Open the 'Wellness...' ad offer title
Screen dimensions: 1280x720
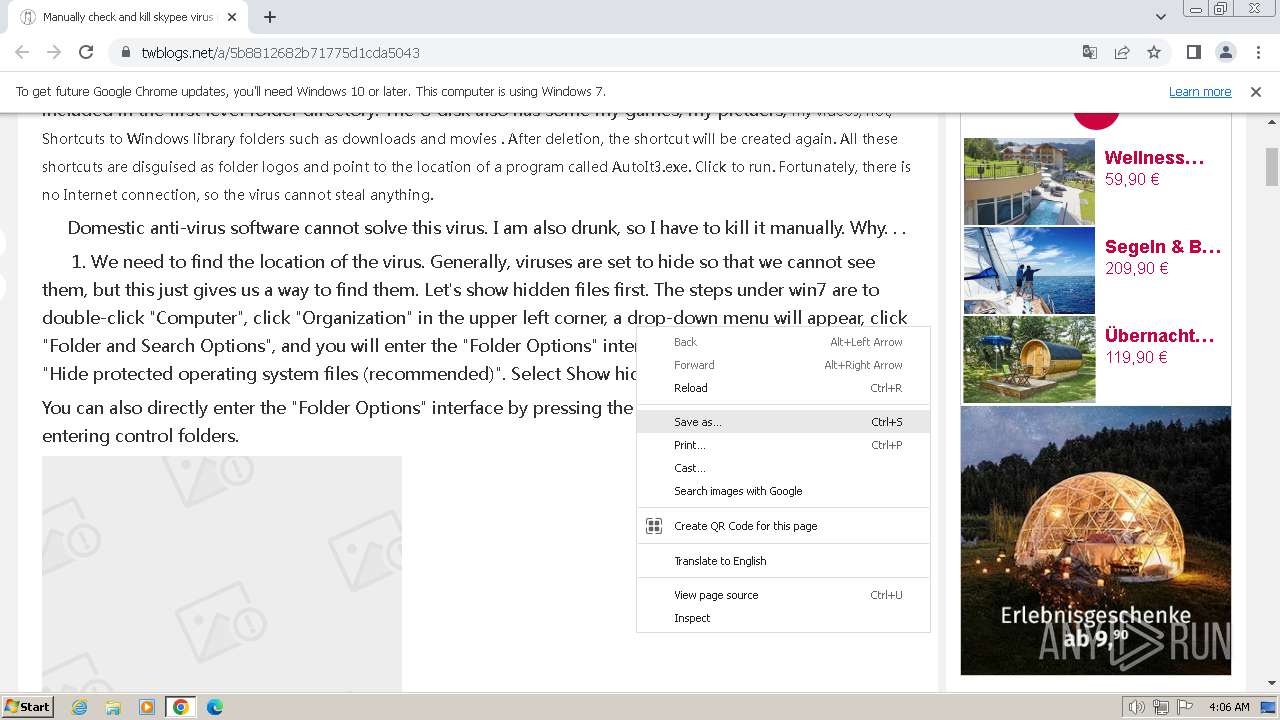tap(1154, 158)
